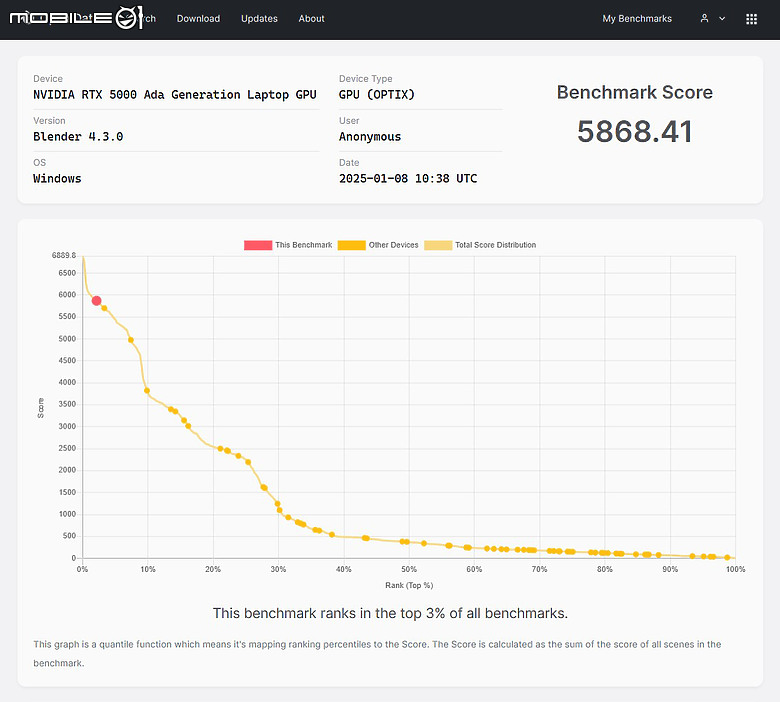Select the Windows OS value
The width and height of the screenshot is (780, 702).
point(57,178)
